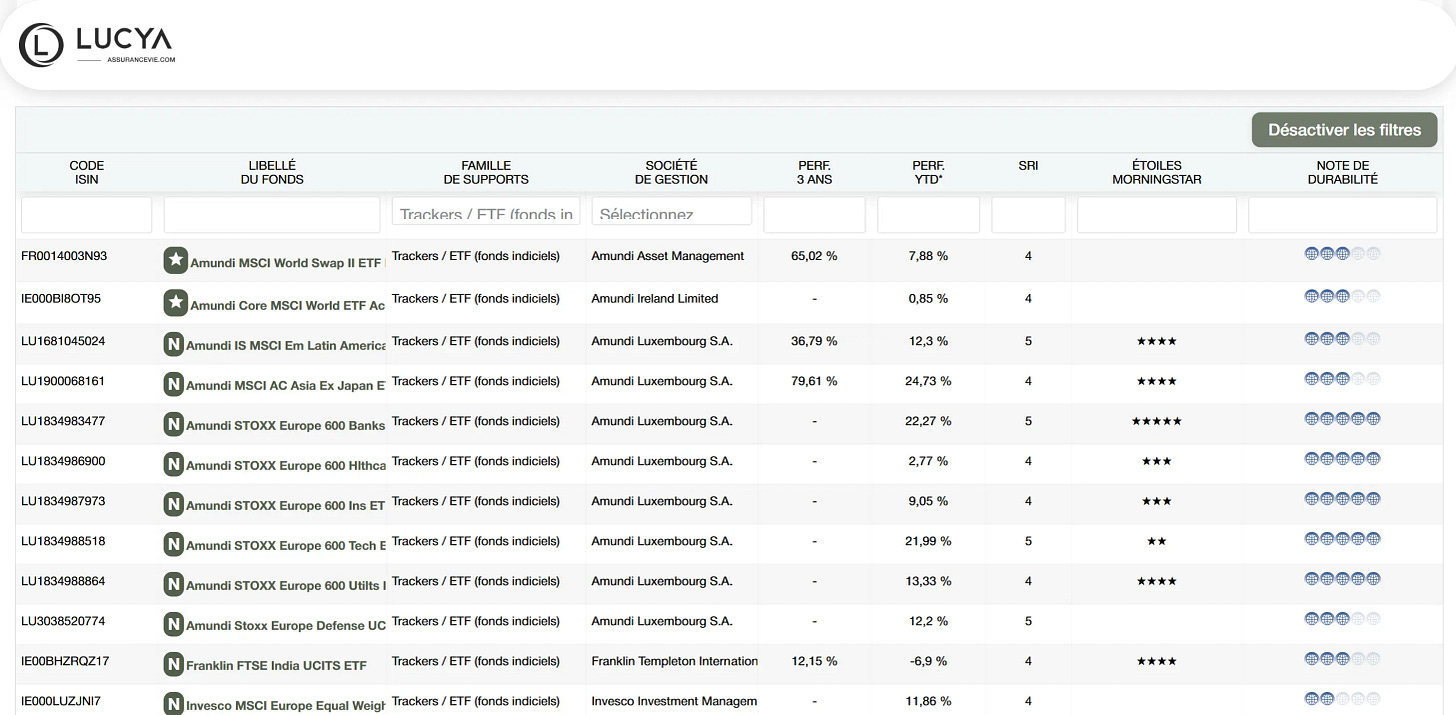Sort by Perf. YTD column header
The image size is (1456, 715).
[x=928, y=172]
